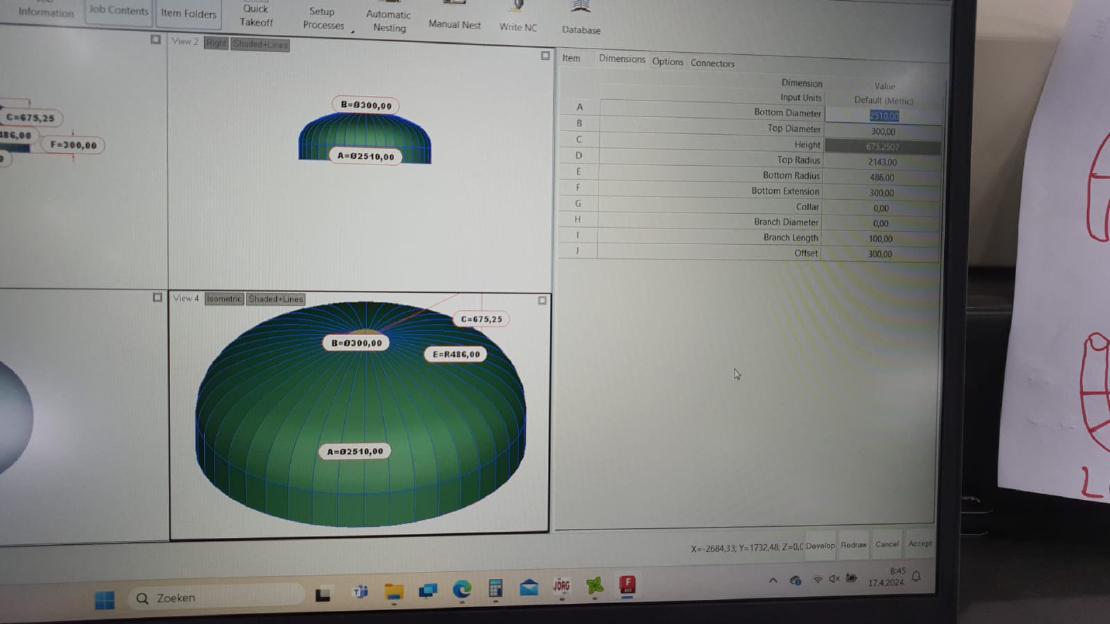Viewport: 1110px width, 624px height.
Task: Select the Height value cell
Action: (x=883, y=147)
